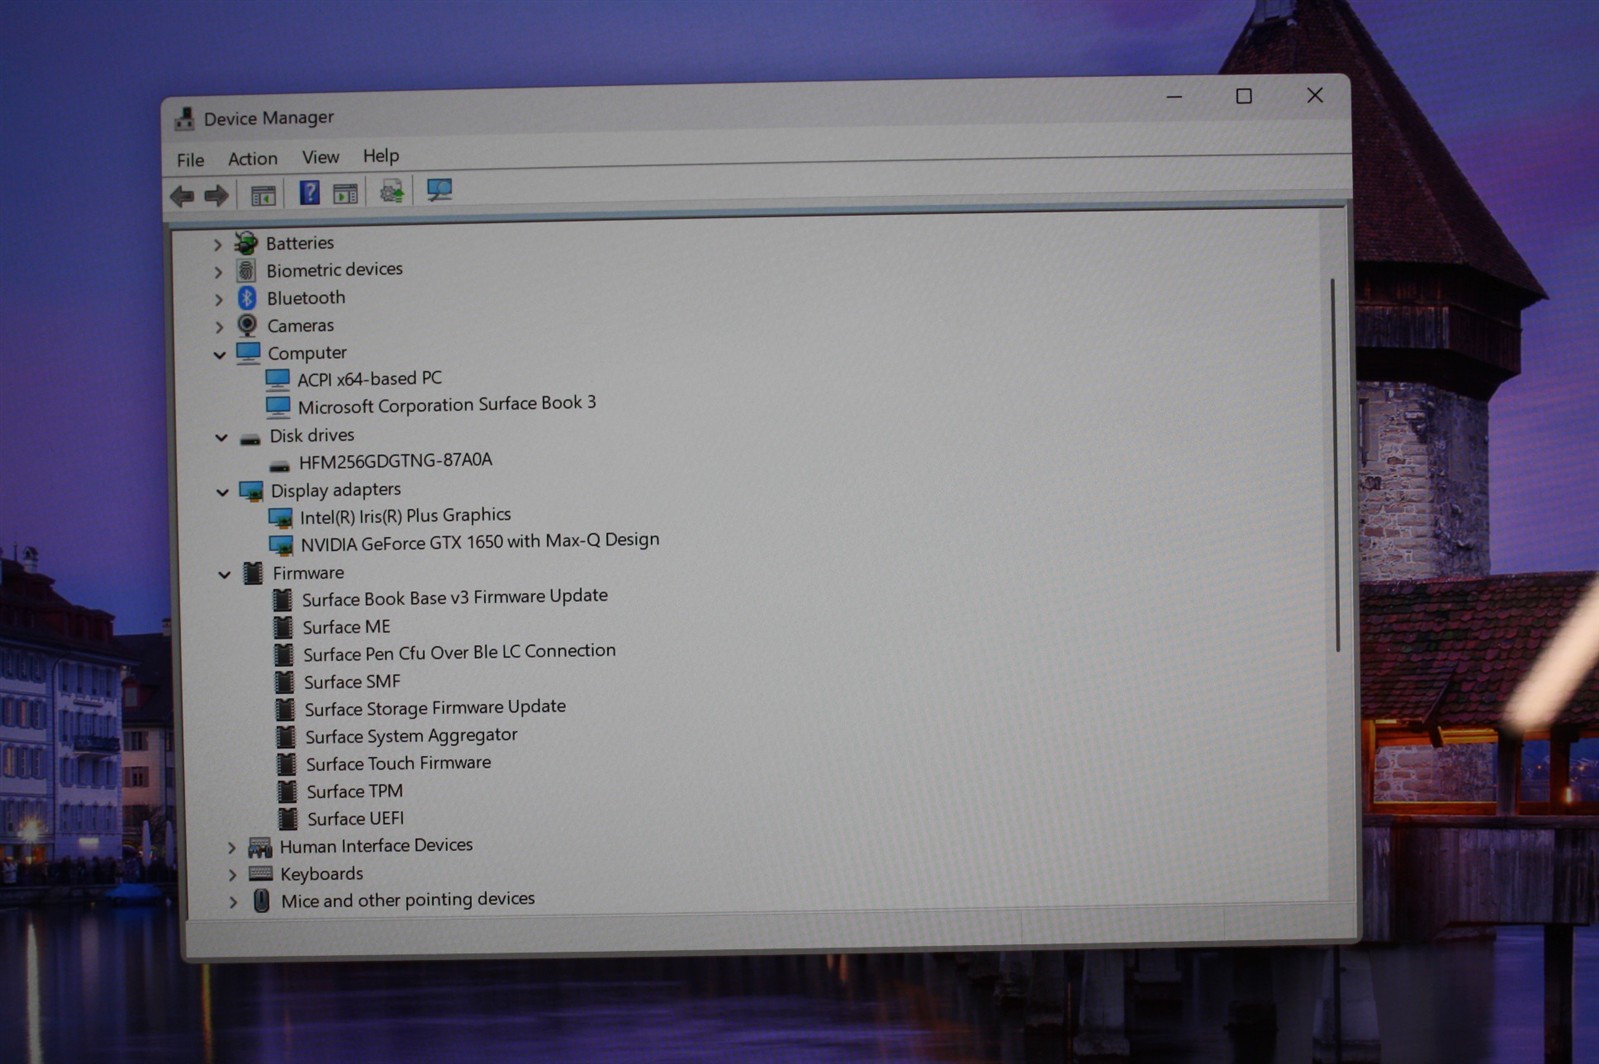The width and height of the screenshot is (1599, 1064).
Task: Expand the Keyboards node
Action: (232, 875)
